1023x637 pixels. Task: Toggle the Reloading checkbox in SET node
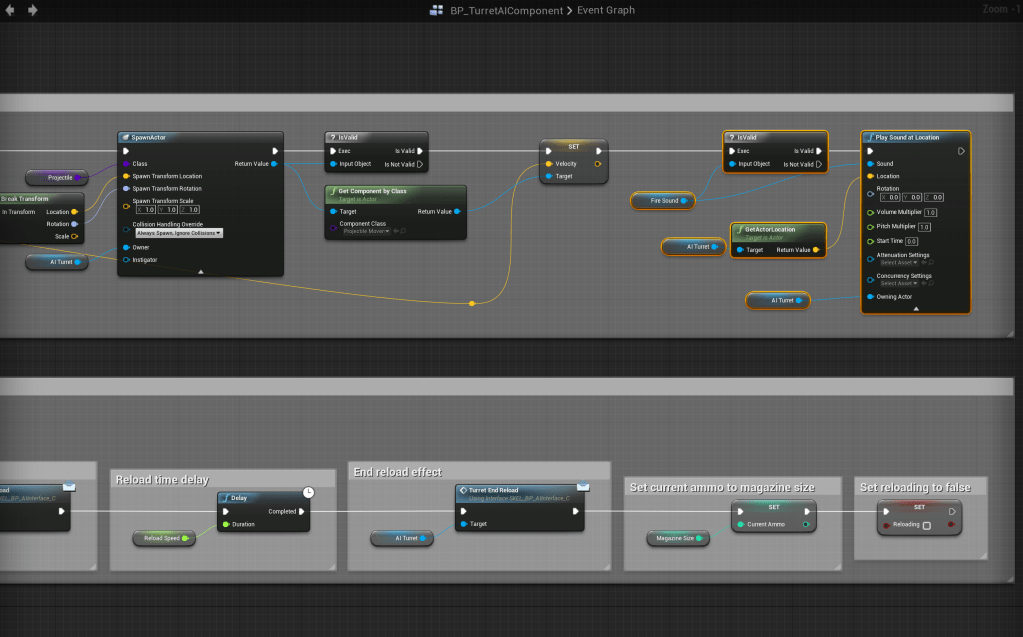click(x=926, y=525)
